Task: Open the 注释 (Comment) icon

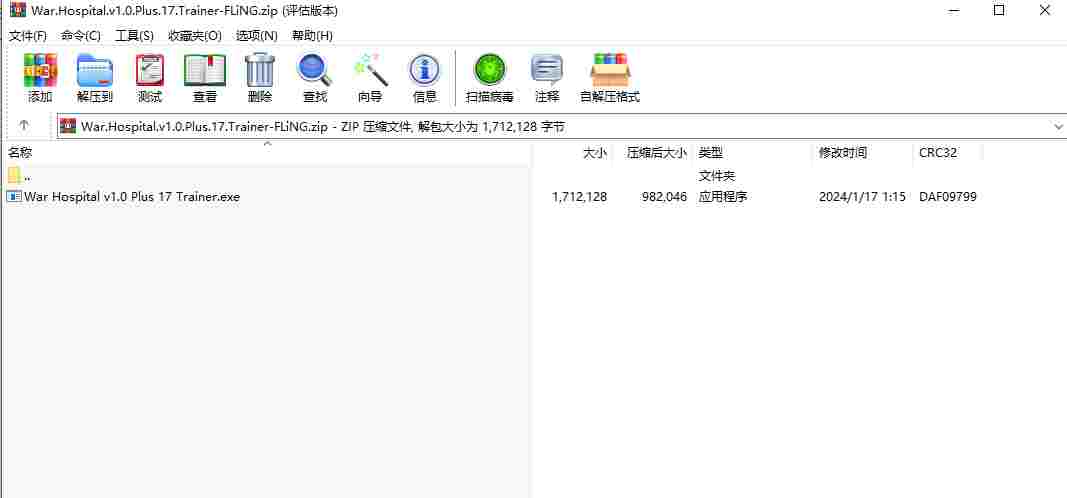Action: [x=547, y=71]
